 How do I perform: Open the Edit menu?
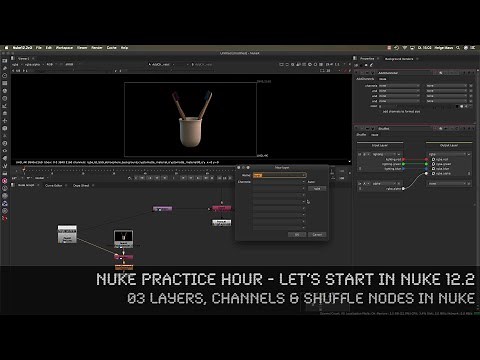click(49, 48)
